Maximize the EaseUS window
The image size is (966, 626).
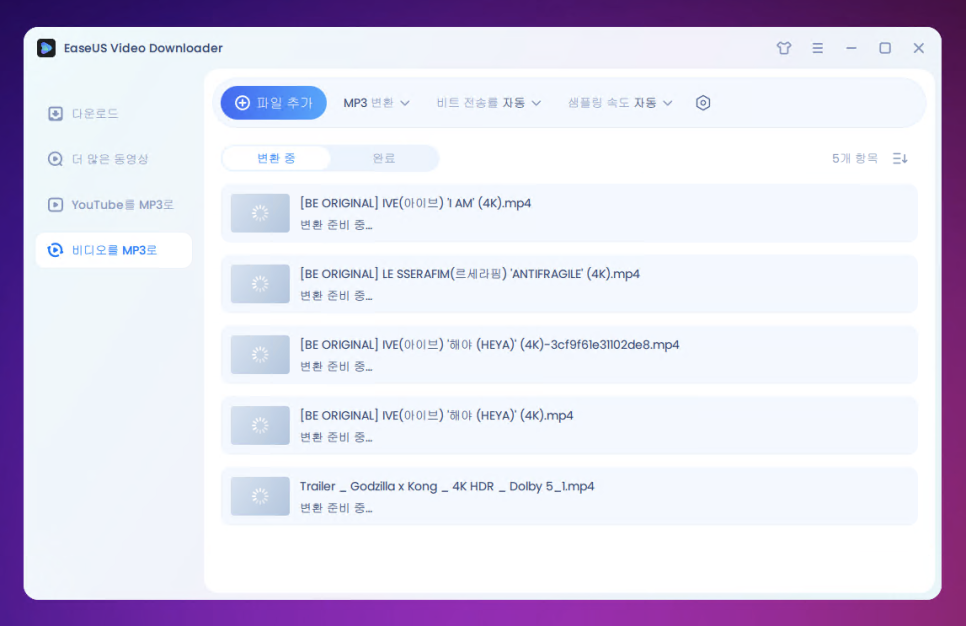(x=885, y=48)
